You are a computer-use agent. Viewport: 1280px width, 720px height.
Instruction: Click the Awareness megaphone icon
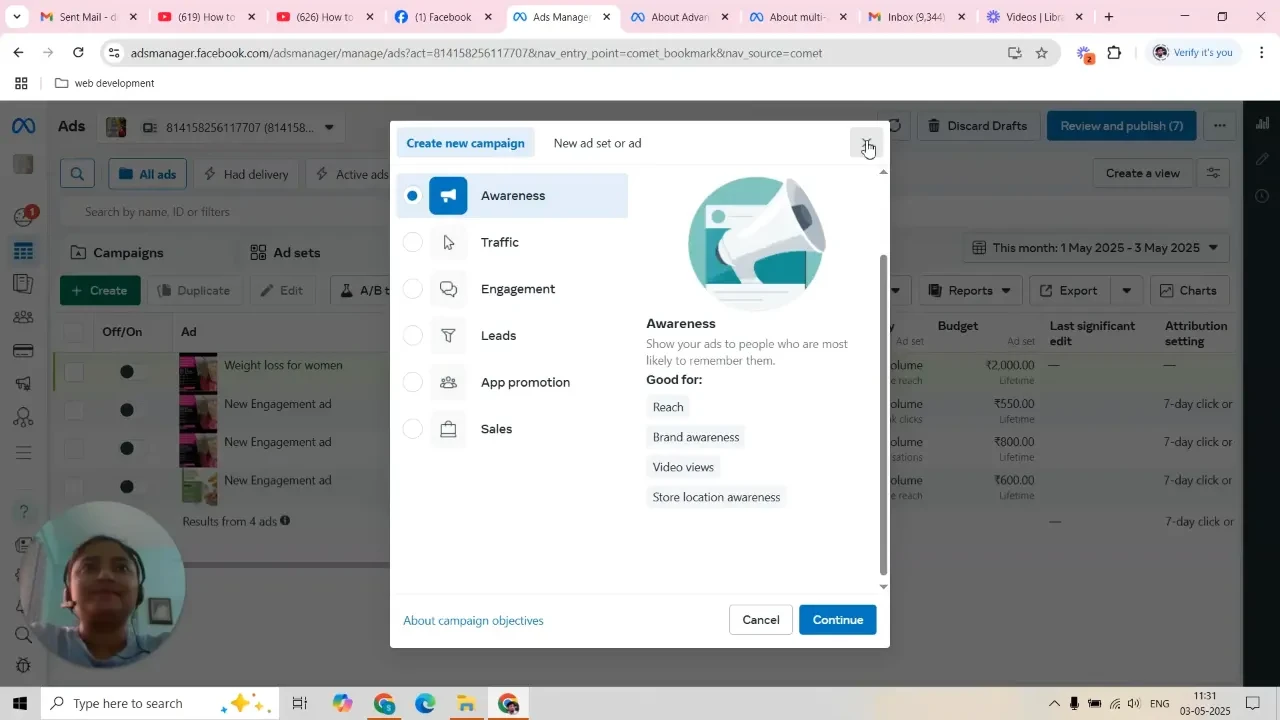(x=448, y=196)
